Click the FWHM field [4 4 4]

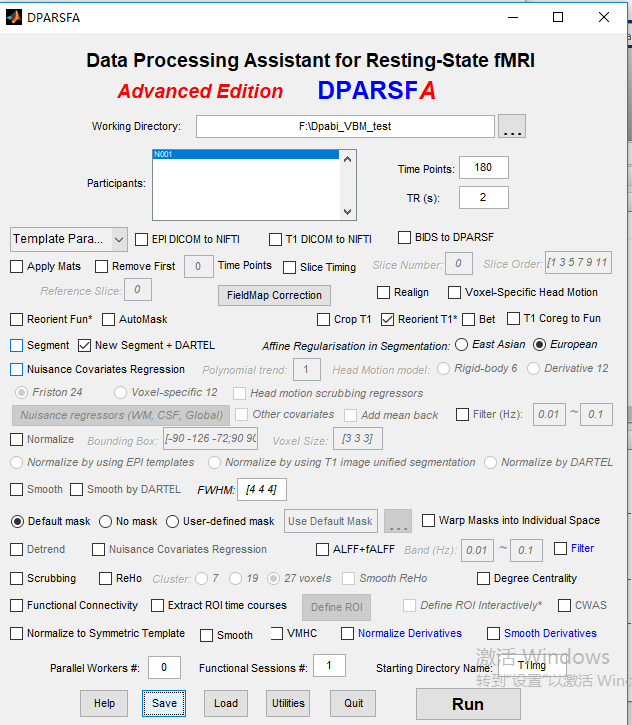262,490
